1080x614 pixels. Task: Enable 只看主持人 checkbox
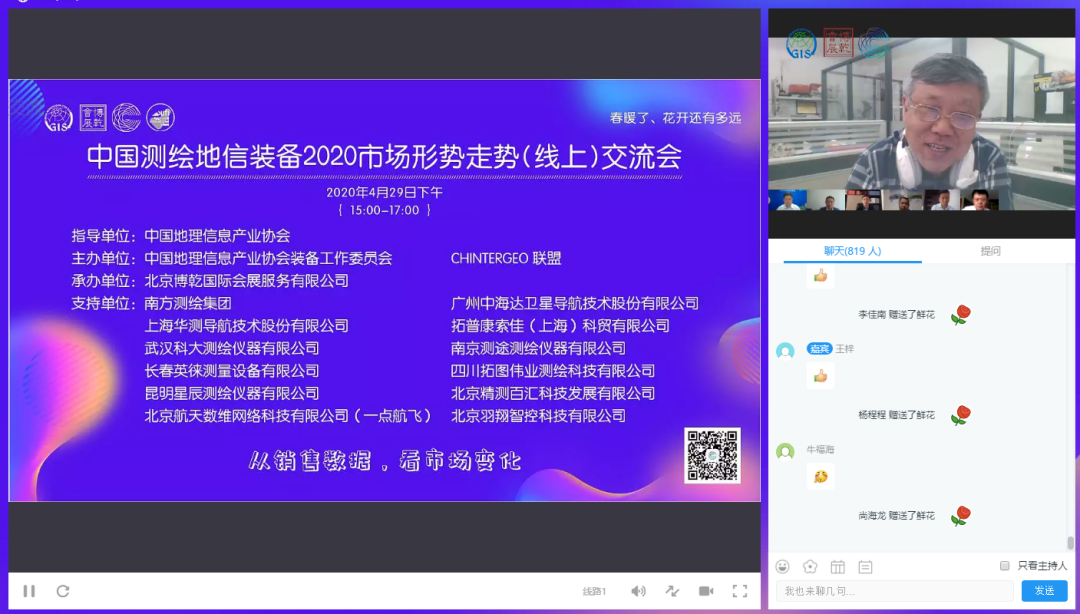1005,566
